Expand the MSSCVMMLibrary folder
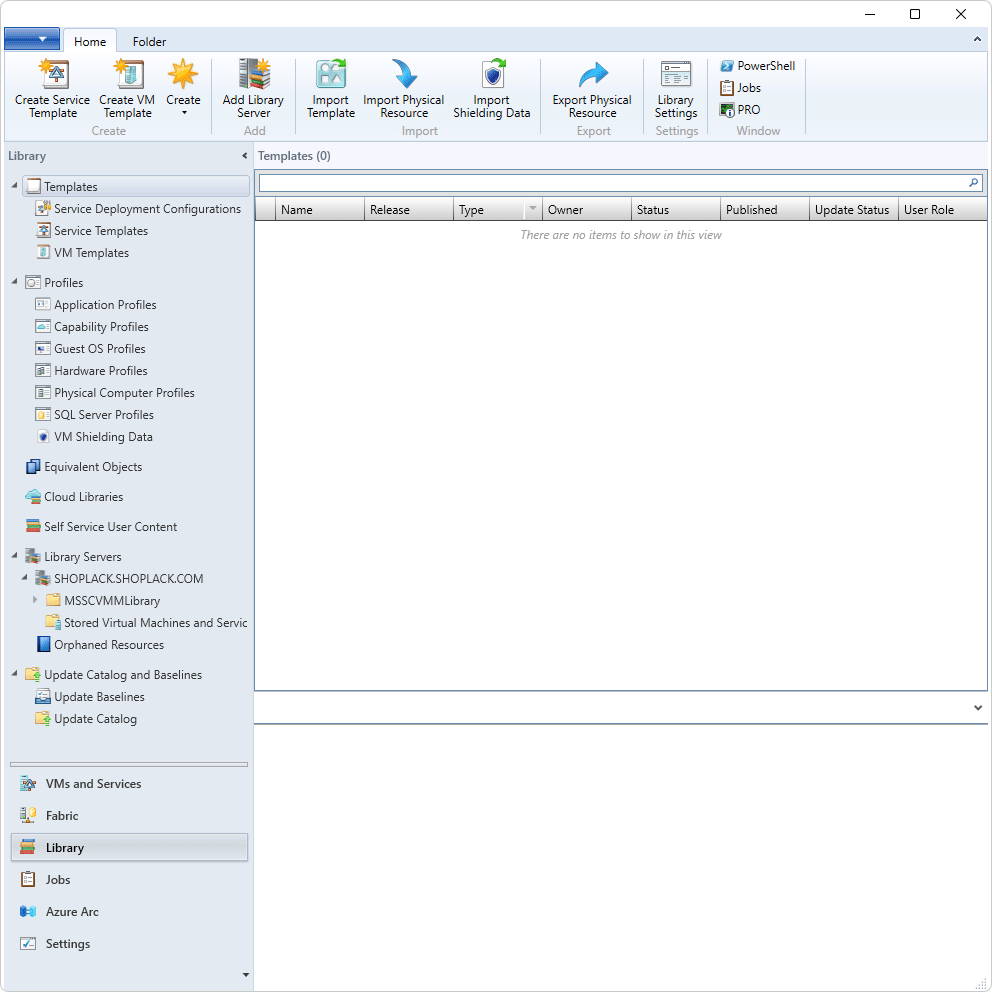 point(35,600)
